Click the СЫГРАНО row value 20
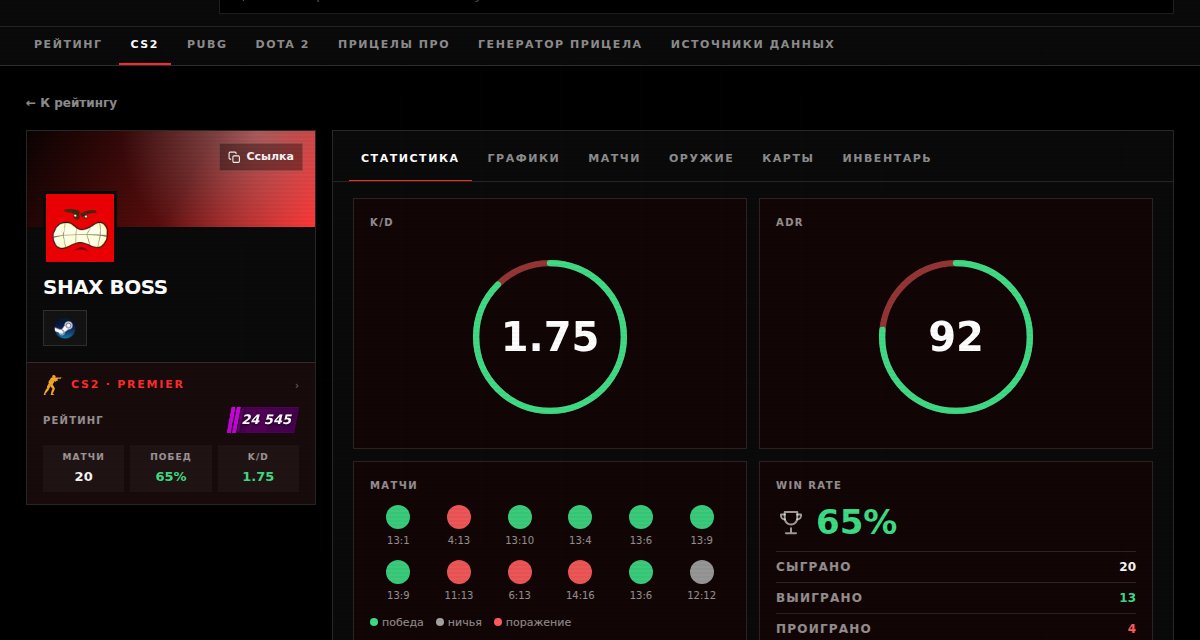Viewport: 1200px width, 640px height. (x=1128, y=567)
